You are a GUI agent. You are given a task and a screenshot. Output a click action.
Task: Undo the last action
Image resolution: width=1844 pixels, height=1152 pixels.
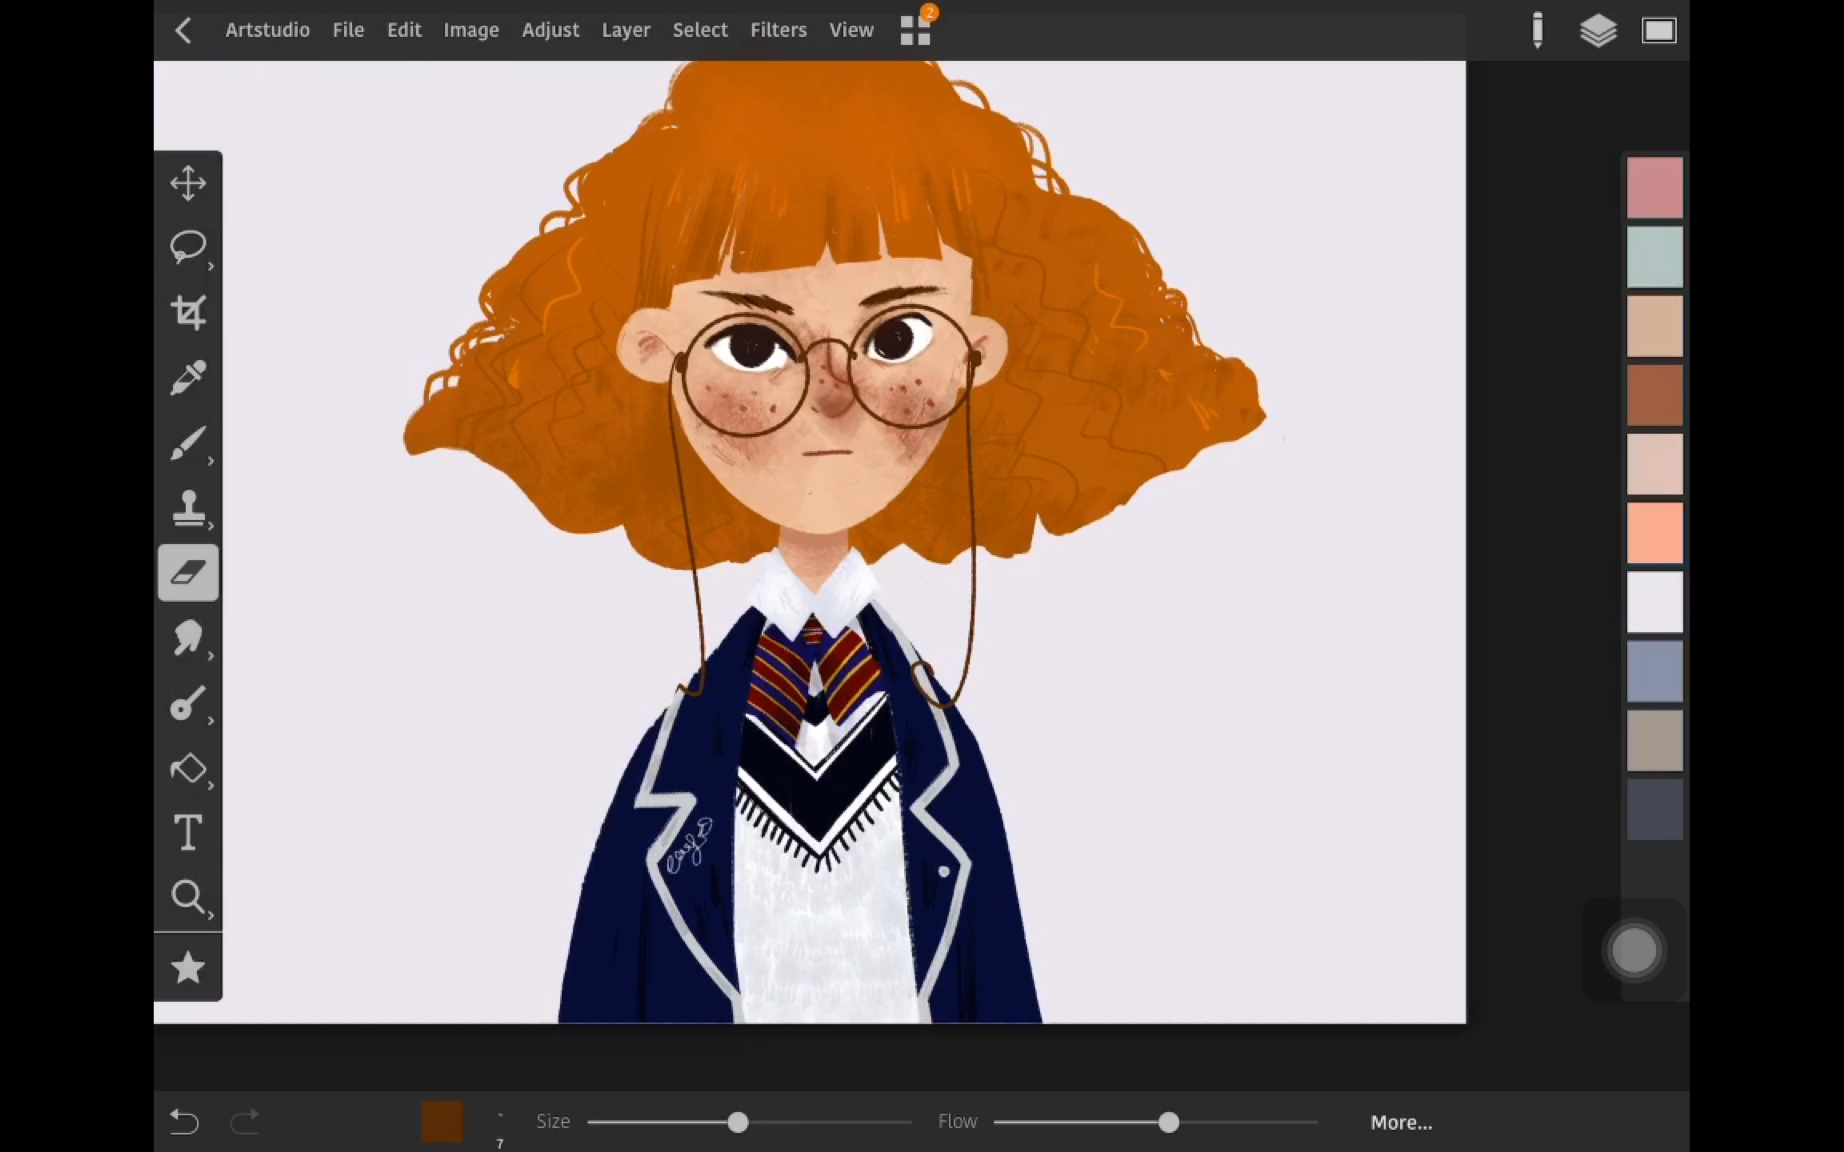point(184,1121)
